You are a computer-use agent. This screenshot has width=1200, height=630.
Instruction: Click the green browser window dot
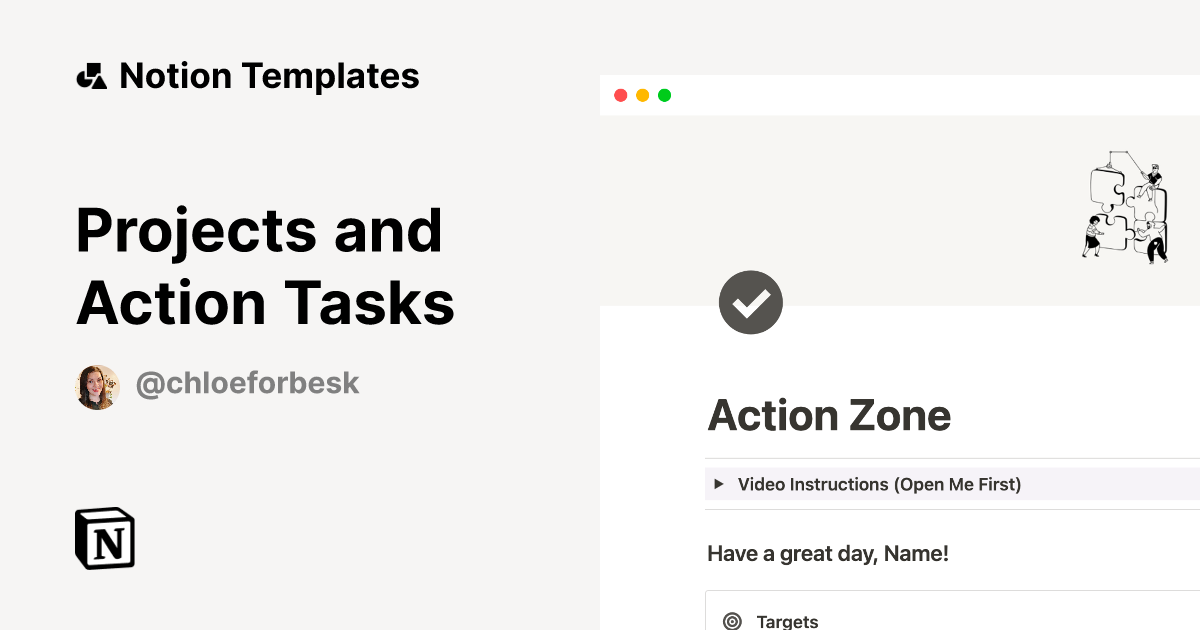pos(664,95)
